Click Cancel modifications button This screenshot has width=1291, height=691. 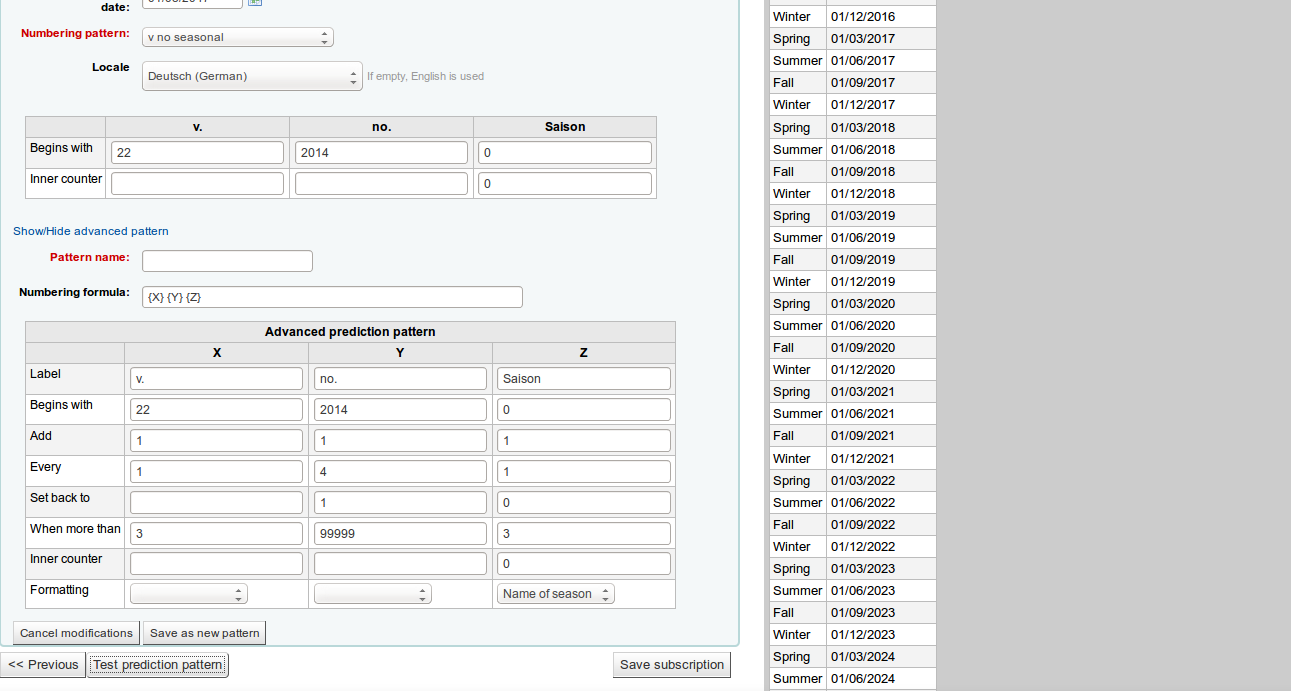tap(76, 633)
